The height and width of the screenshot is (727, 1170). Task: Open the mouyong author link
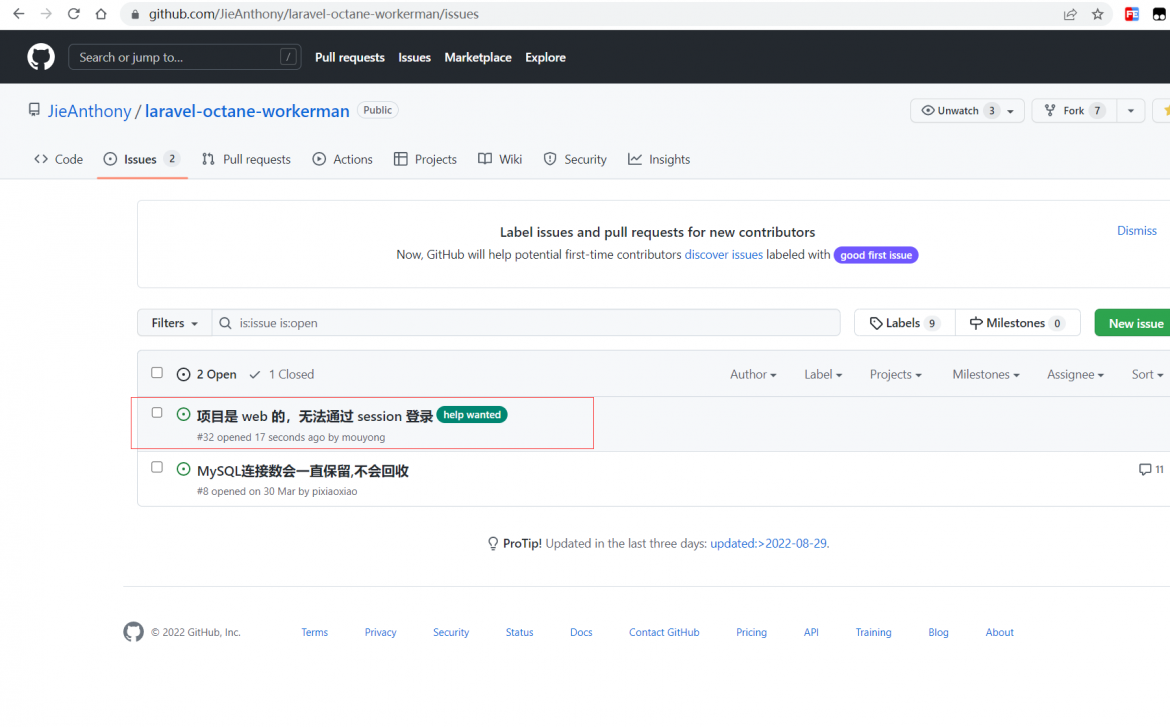tap(363, 437)
